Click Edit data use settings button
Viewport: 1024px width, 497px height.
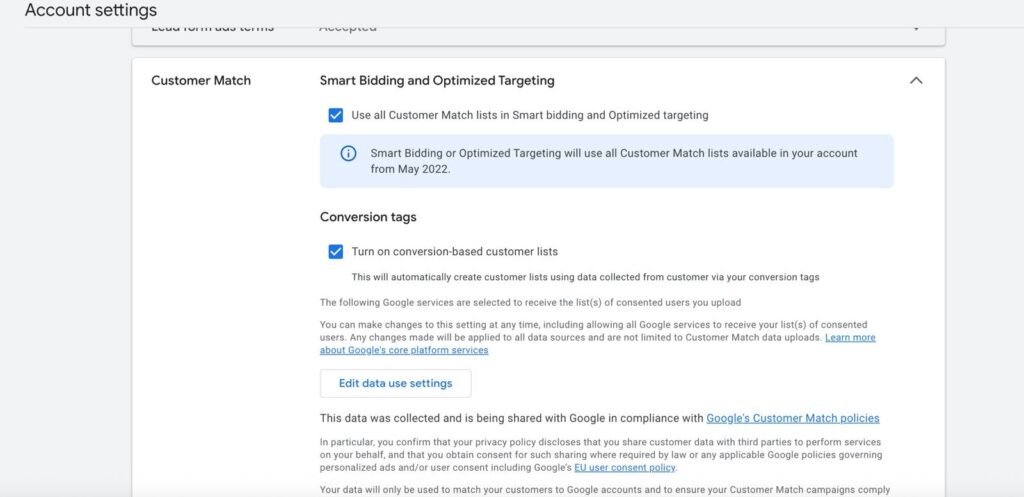click(x=395, y=383)
